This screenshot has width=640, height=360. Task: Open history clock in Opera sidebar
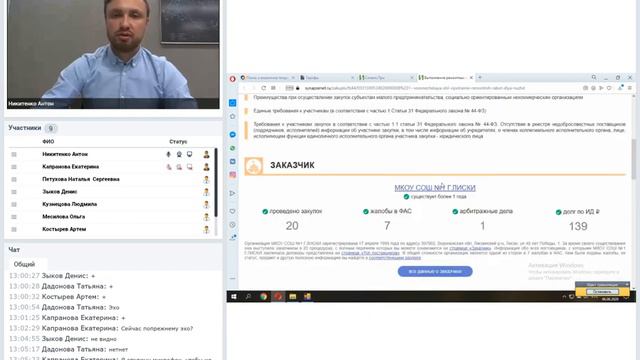233,225
